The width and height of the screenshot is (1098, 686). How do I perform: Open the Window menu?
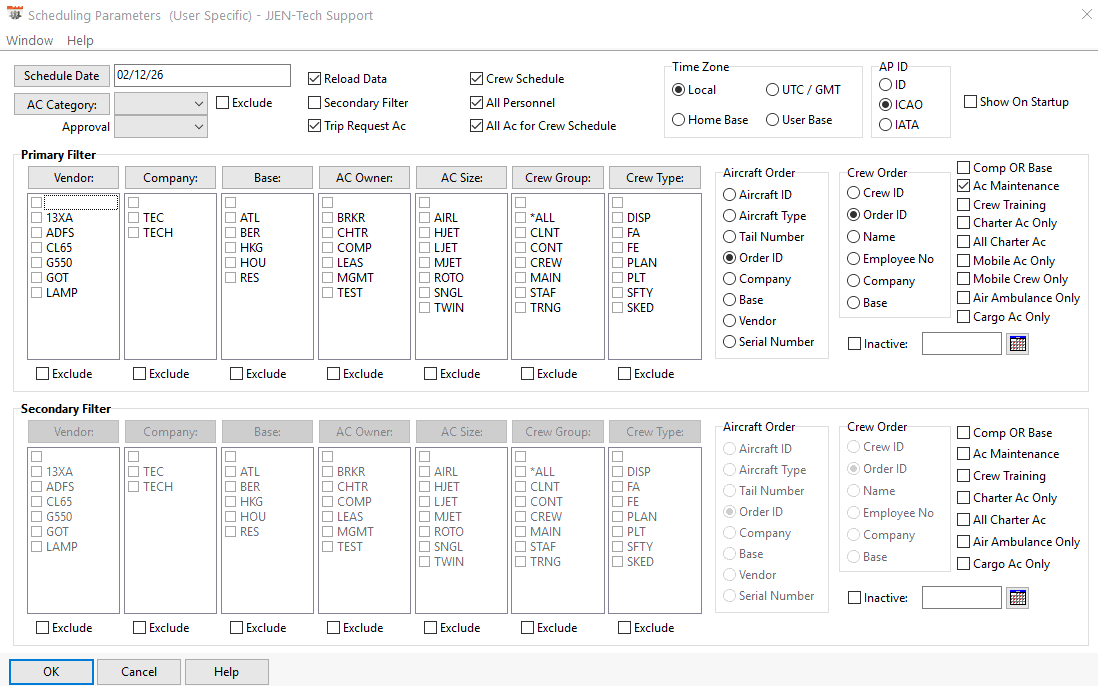30,41
